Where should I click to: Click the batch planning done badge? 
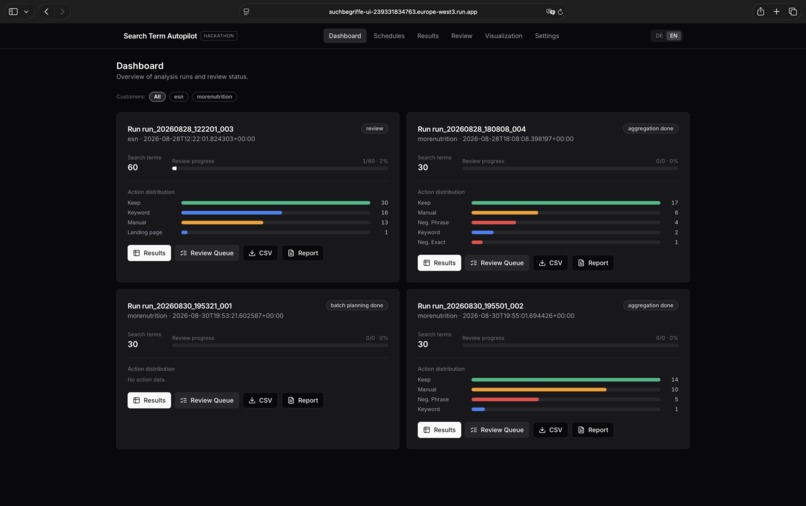pos(357,305)
